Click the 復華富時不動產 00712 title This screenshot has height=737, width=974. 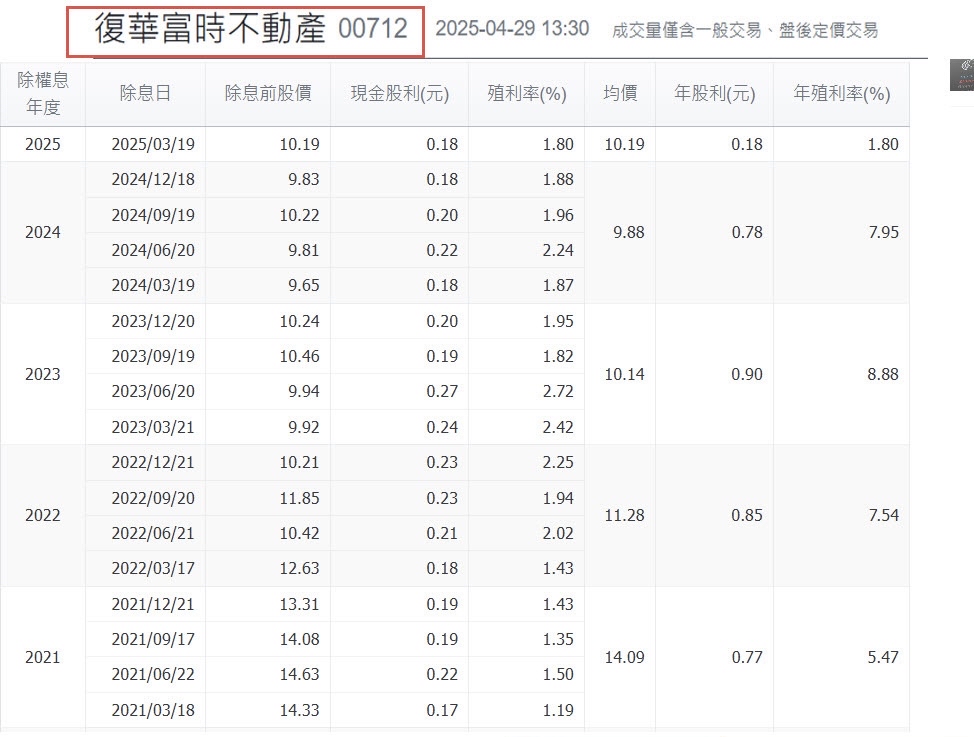click(251, 29)
